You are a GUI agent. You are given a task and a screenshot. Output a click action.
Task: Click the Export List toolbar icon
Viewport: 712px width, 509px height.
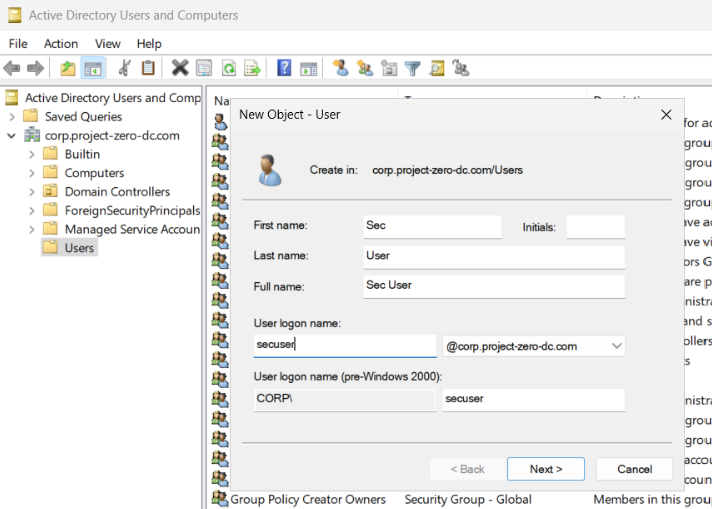point(252,68)
